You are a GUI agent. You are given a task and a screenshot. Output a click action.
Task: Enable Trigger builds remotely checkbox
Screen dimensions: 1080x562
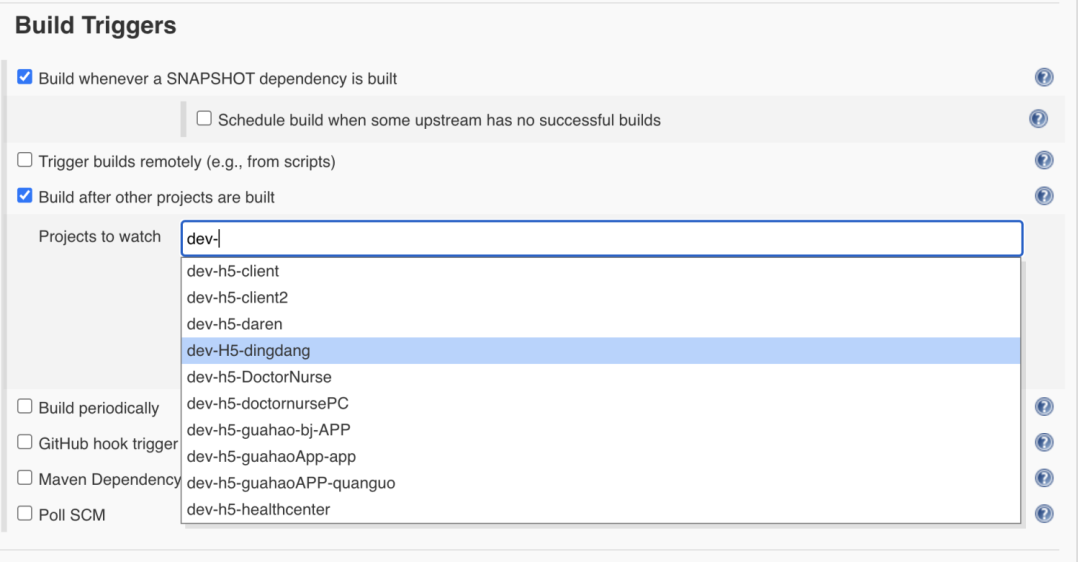click(25, 160)
